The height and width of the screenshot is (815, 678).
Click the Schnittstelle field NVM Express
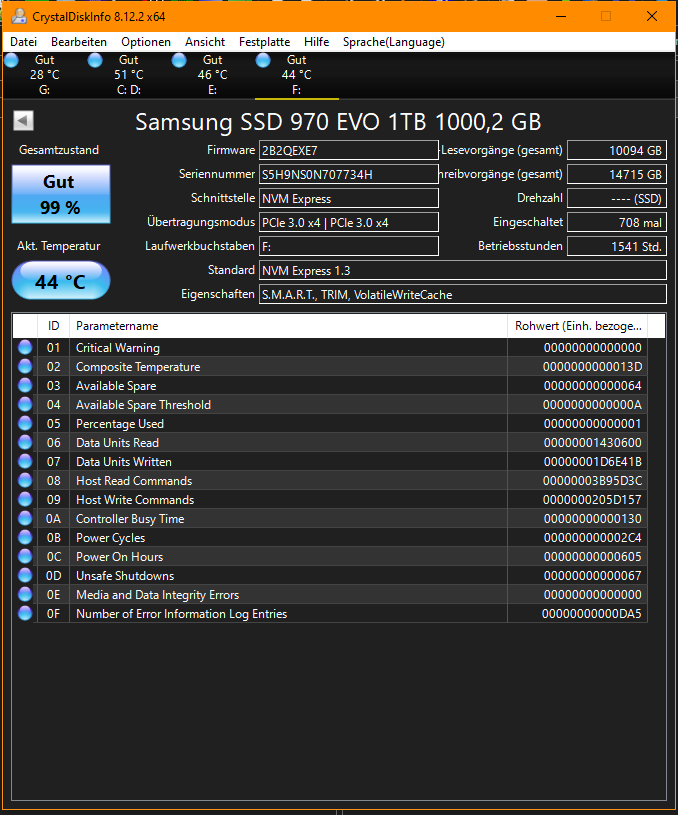348,198
